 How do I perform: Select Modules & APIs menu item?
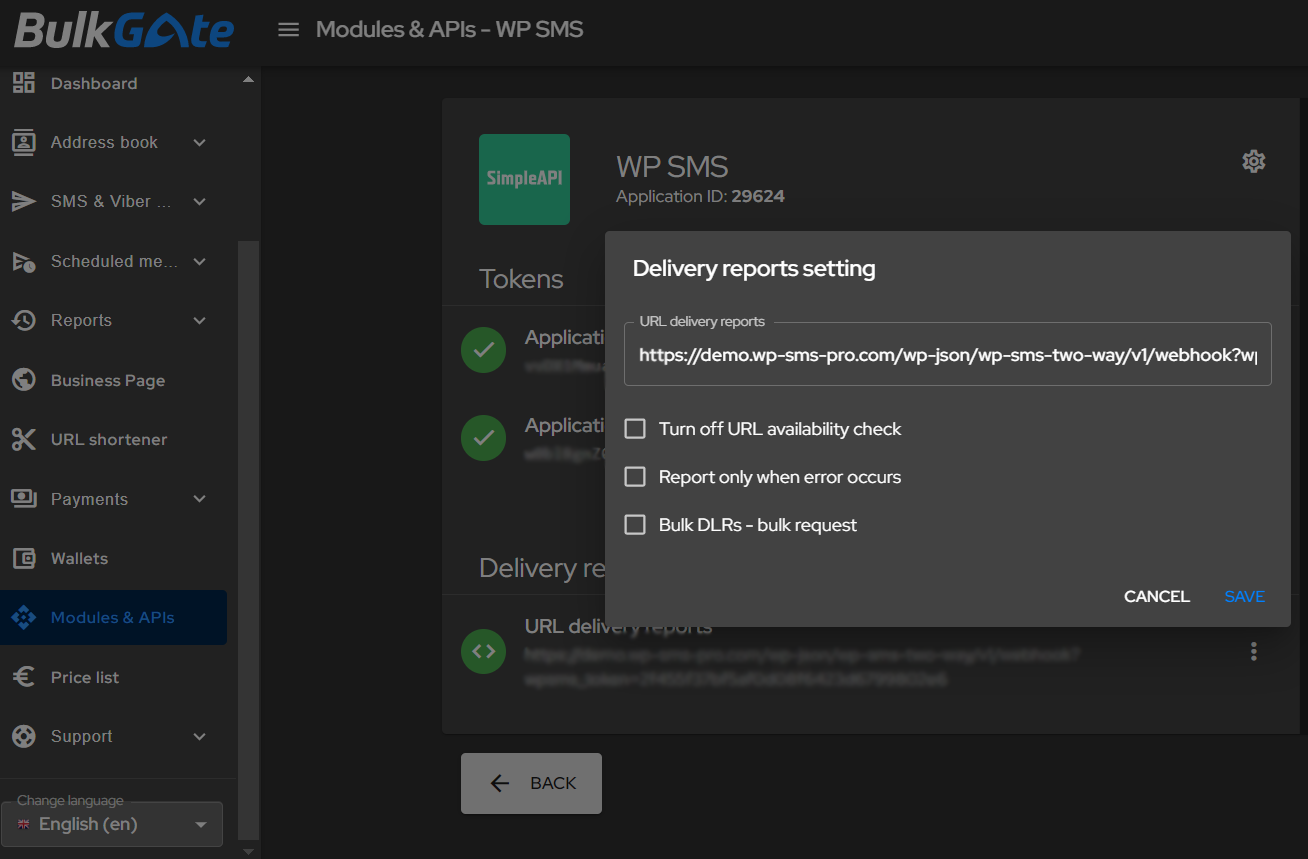pos(113,617)
